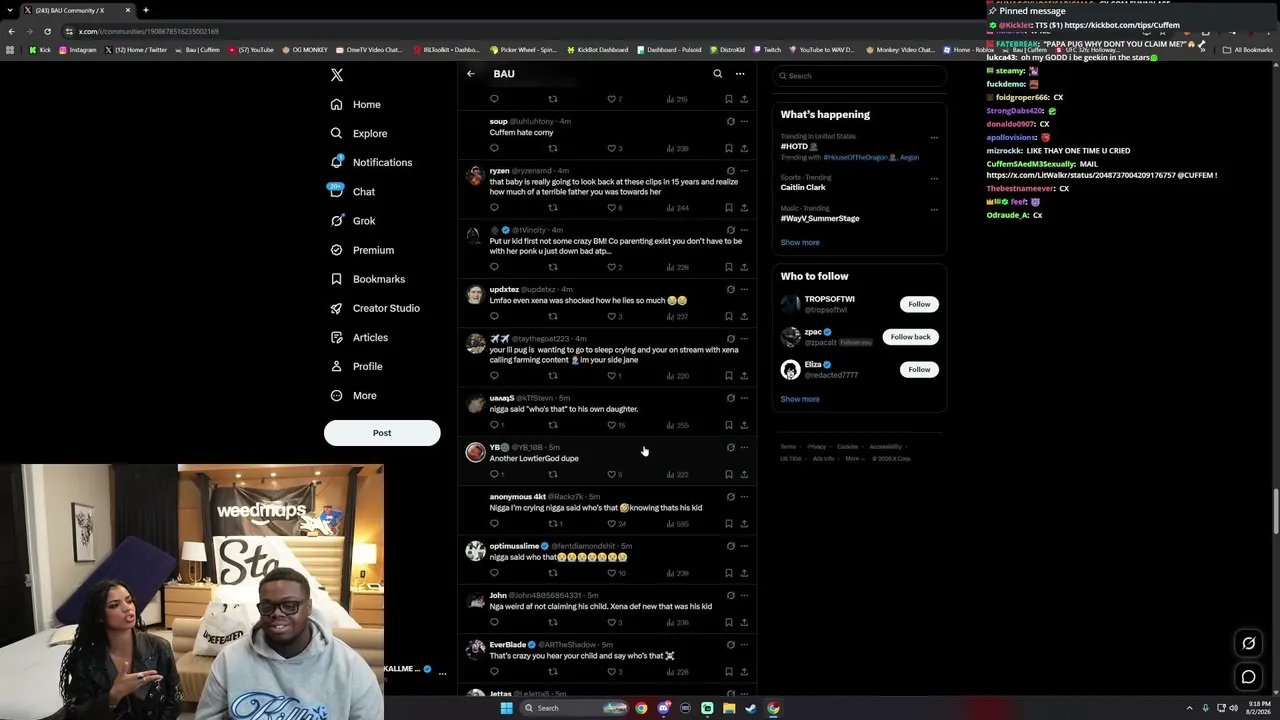Screen dimensions: 1280x720
Task: Open Chat in the sidebar
Action: (352, 191)
